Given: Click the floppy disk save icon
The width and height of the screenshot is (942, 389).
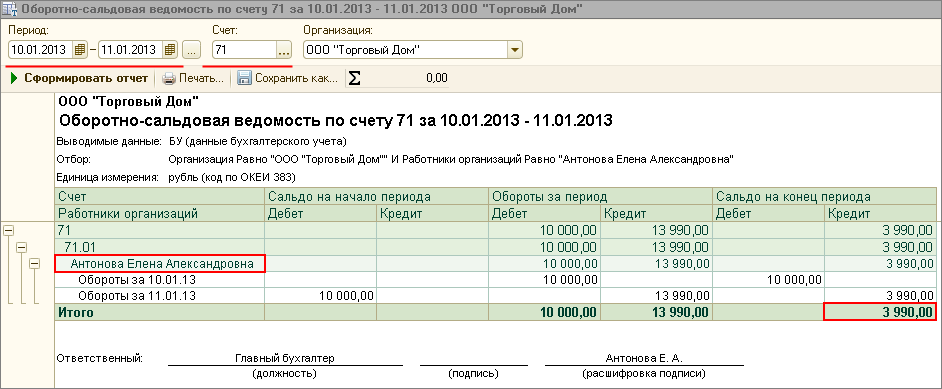Looking at the screenshot, I should 244,78.
